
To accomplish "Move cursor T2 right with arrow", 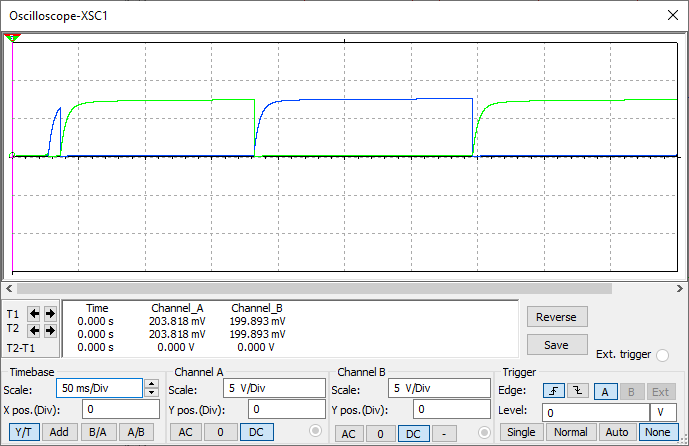I will tap(50, 330).
